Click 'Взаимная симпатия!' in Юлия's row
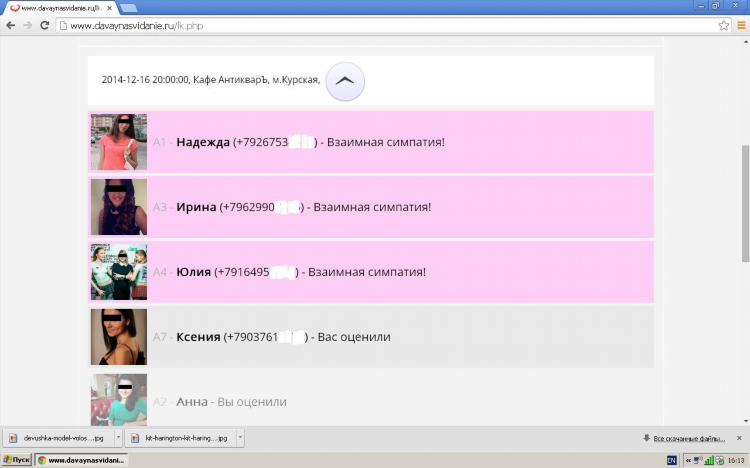Viewport: 750px width, 468px height. tap(367, 272)
